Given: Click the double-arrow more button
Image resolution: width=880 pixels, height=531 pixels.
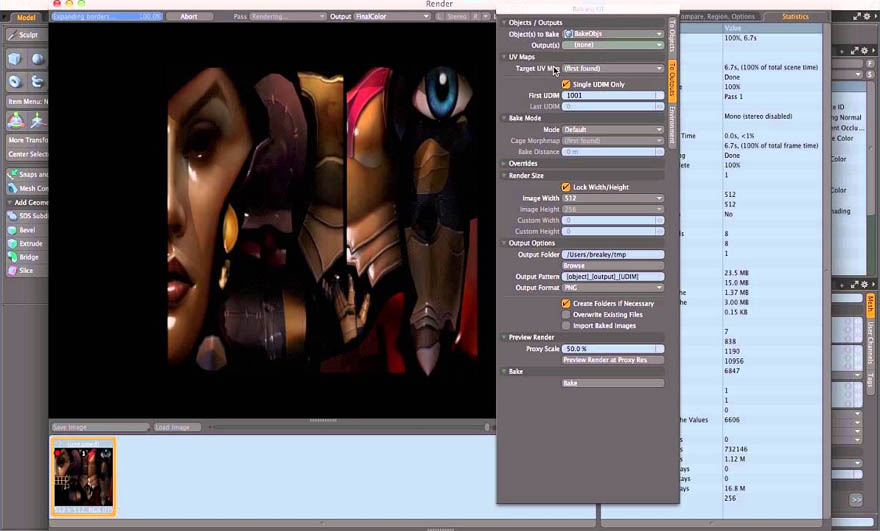Looking at the screenshot, I should [856, 500].
